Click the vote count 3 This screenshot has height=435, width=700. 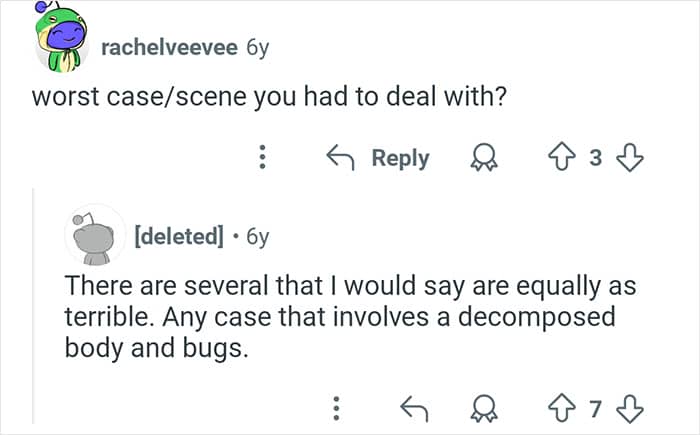[x=599, y=158]
